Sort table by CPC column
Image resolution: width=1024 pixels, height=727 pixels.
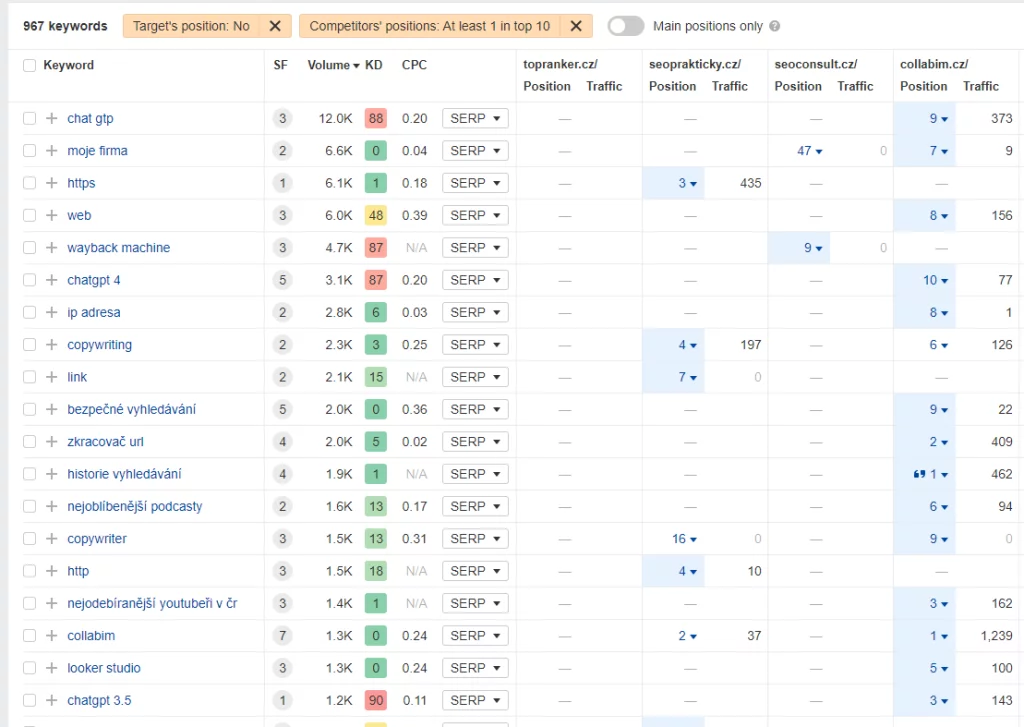pyautogui.click(x=414, y=65)
